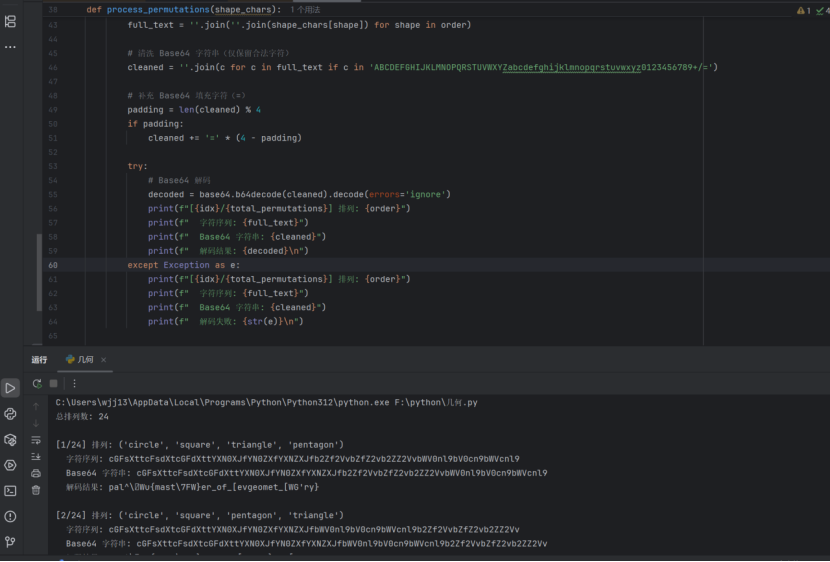Click the 'if padding:' statement

(x=155, y=124)
